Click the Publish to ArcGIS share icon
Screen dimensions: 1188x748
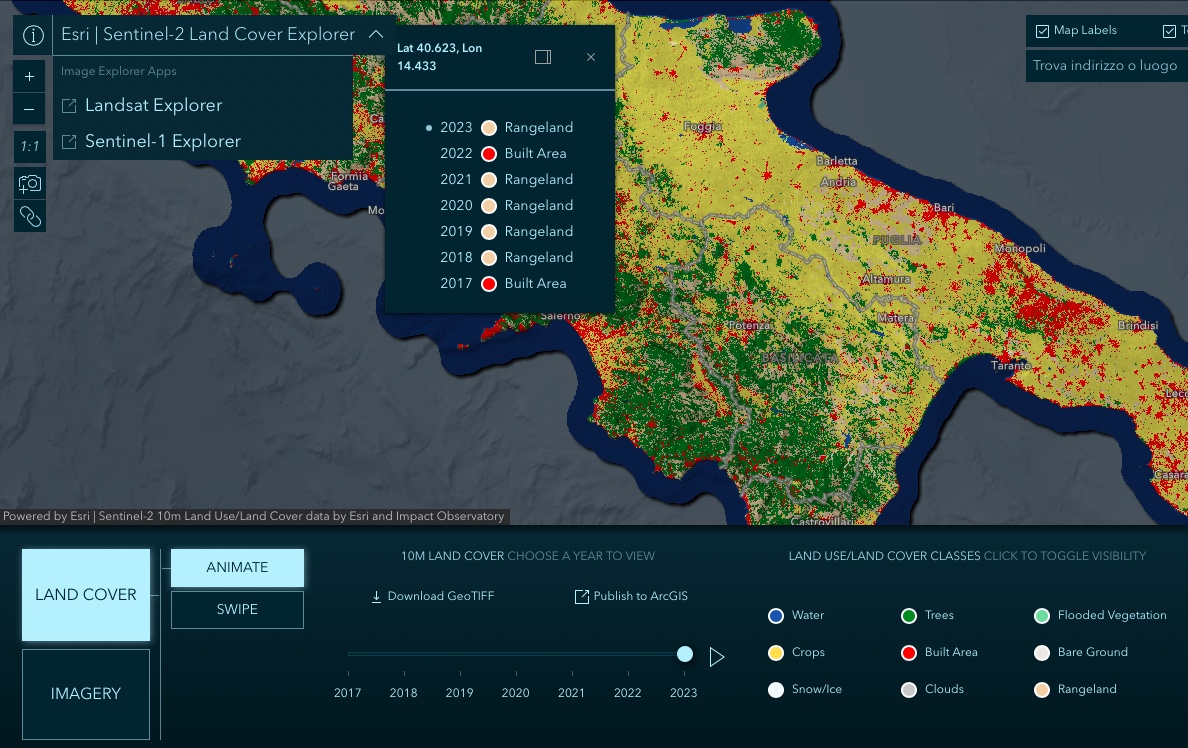(581, 597)
